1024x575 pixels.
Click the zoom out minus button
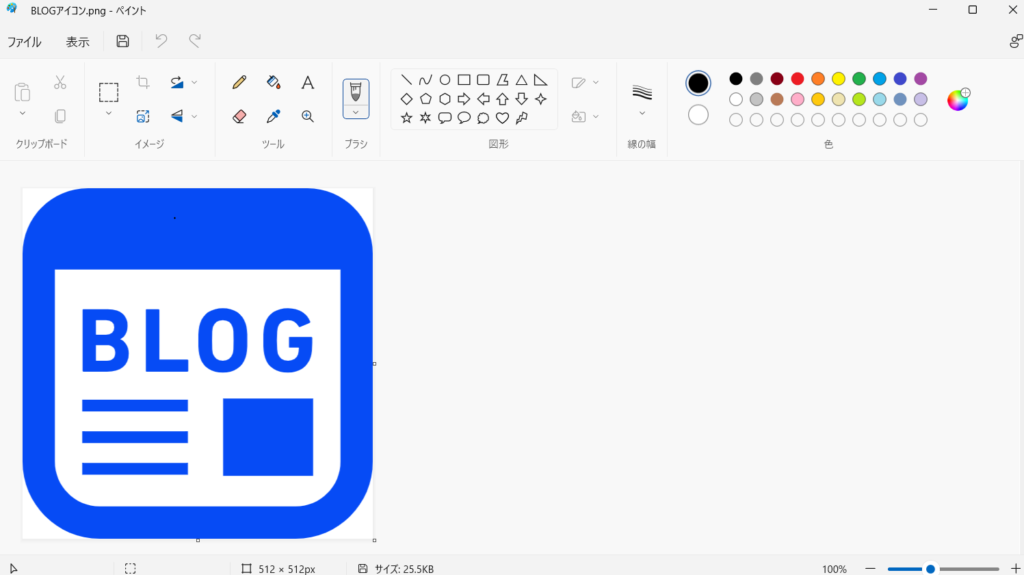(871, 569)
